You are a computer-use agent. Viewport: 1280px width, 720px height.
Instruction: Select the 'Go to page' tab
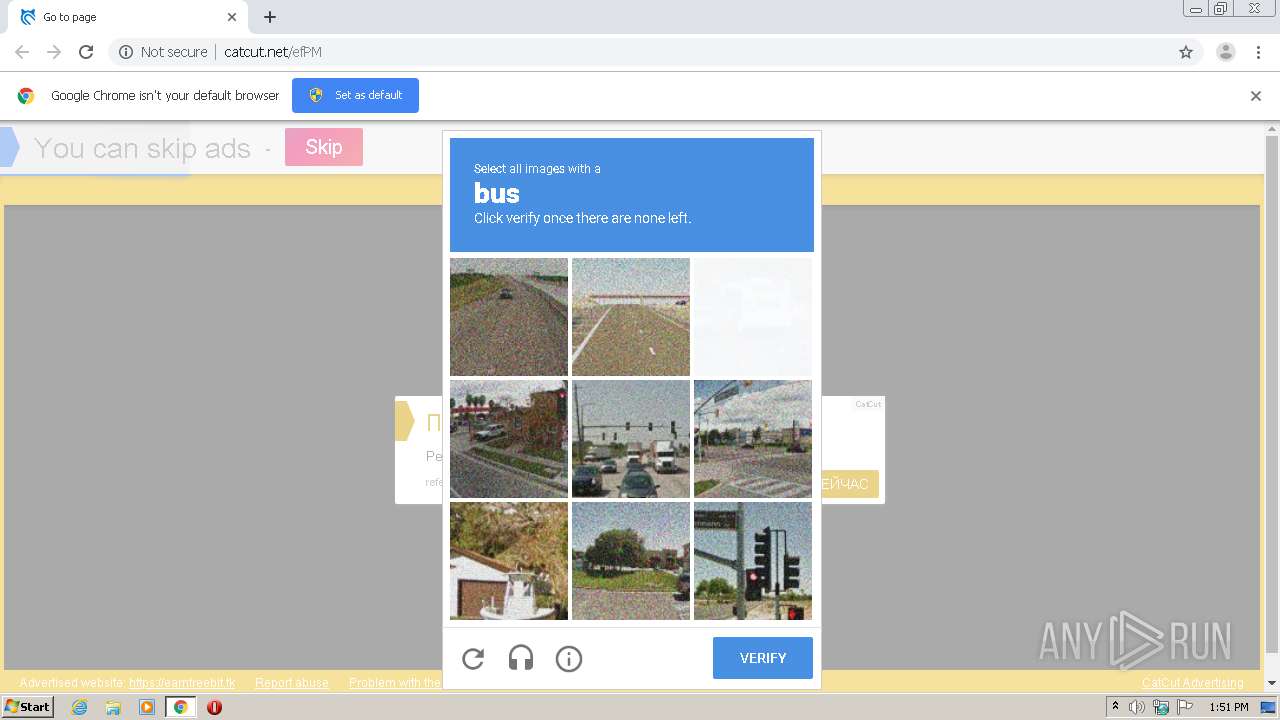tap(127, 17)
